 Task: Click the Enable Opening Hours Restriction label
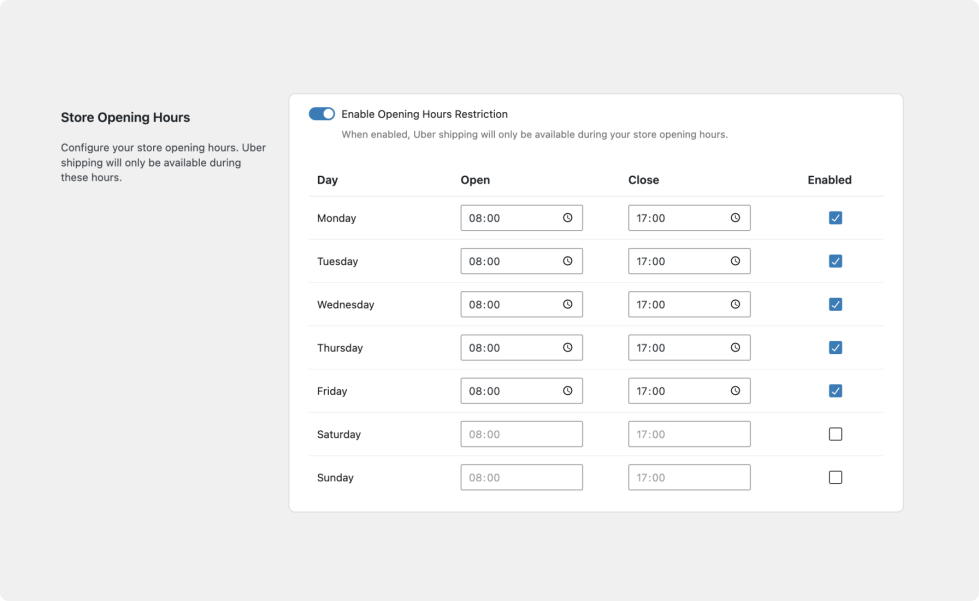pos(424,114)
